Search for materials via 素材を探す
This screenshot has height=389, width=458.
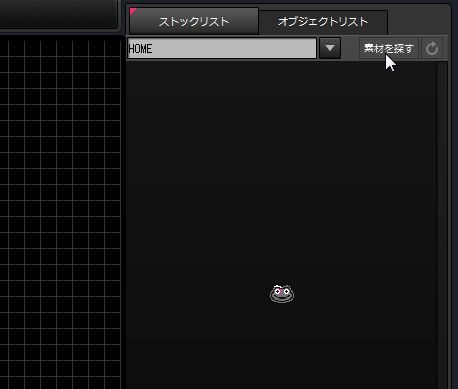click(x=389, y=49)
